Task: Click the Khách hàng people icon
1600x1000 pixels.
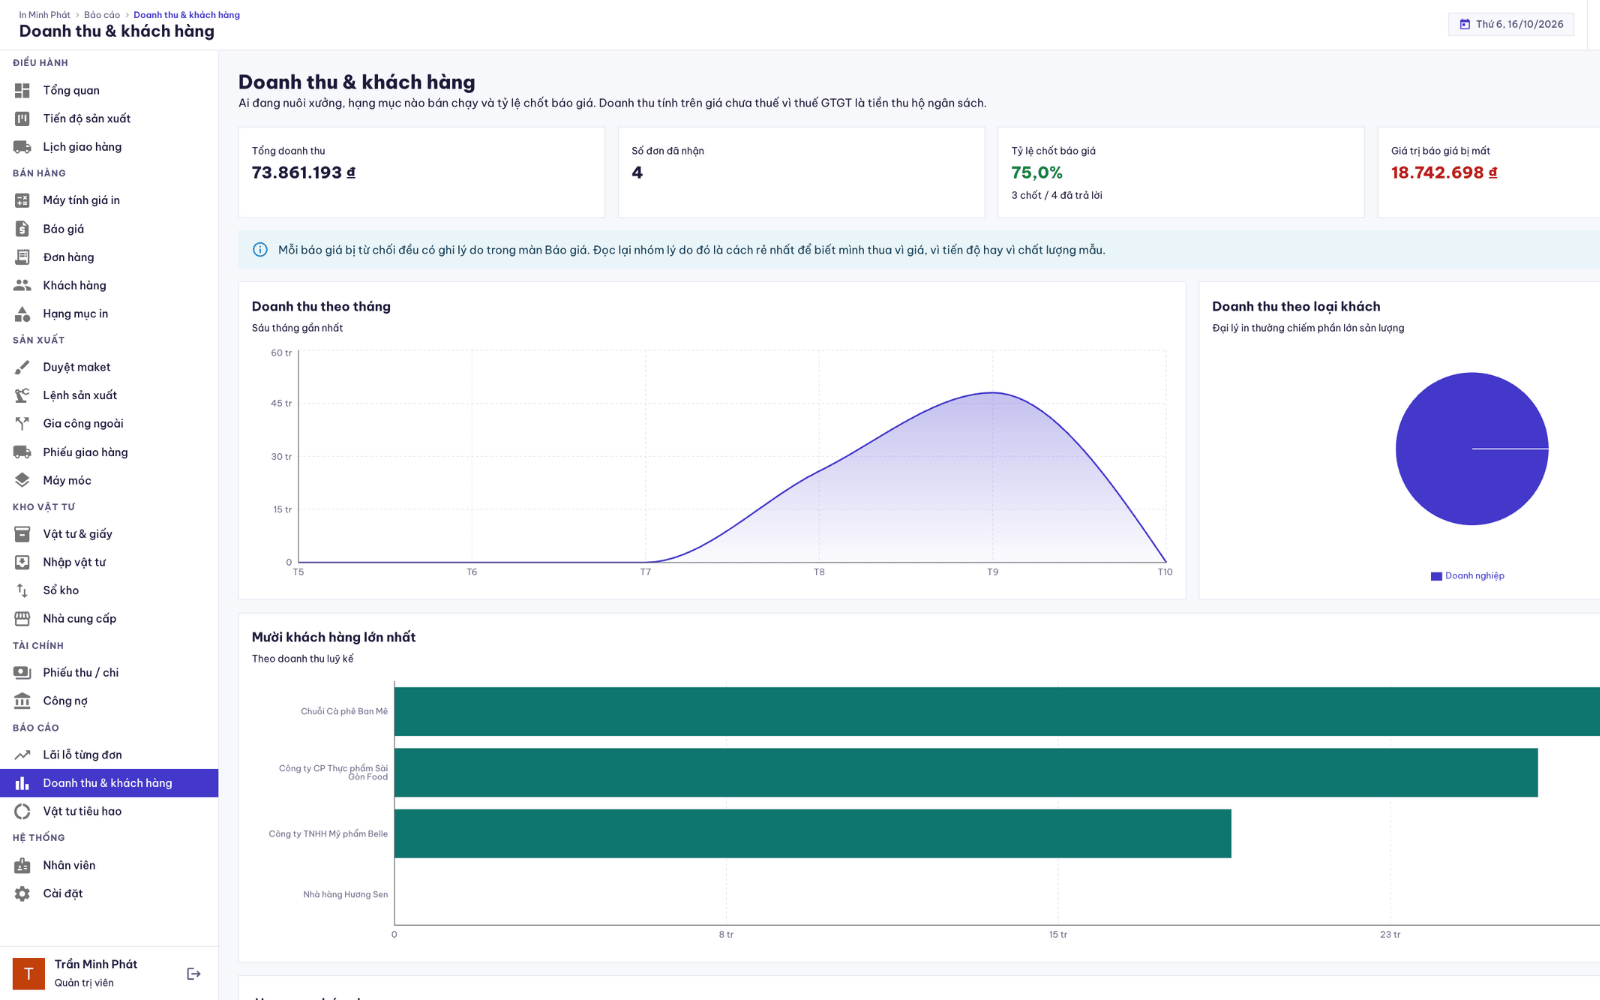Action: click(22, 286)
